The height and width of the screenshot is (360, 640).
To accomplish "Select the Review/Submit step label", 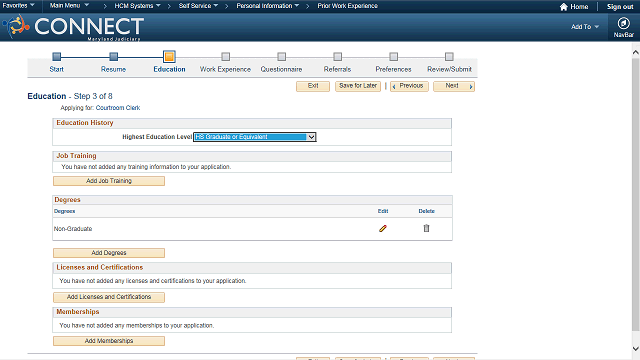I will point(449,69).
